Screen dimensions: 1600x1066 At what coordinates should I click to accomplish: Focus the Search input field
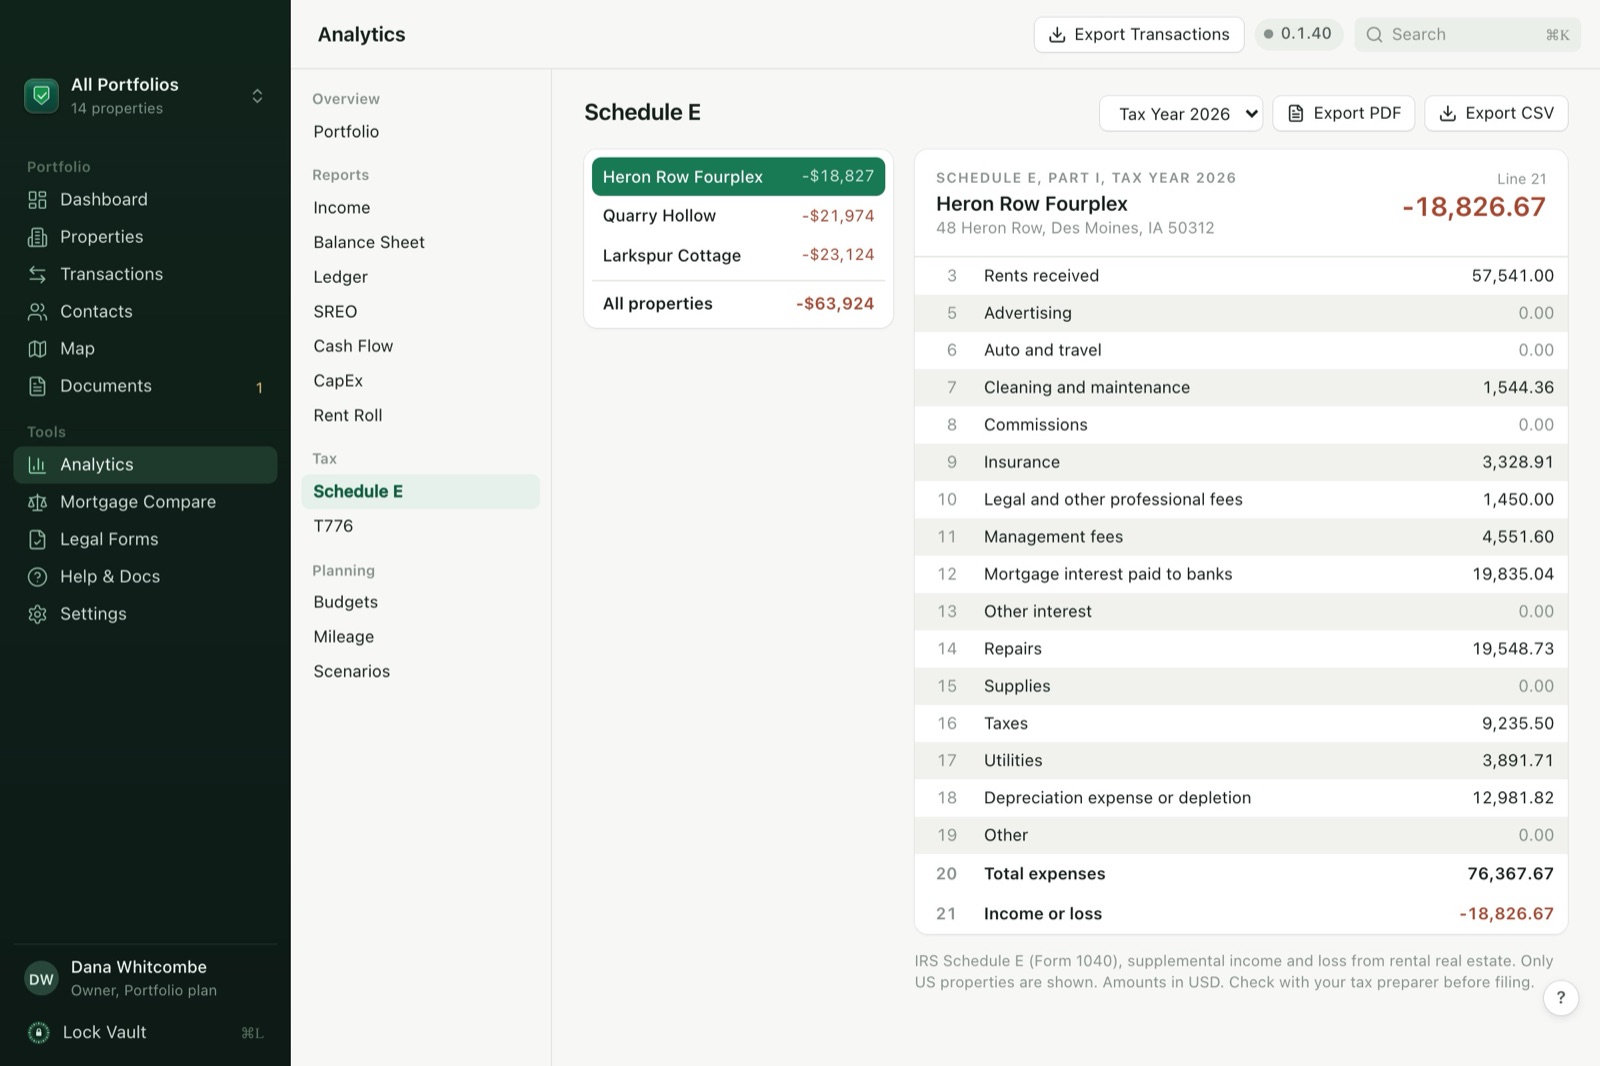[1467, 35]
